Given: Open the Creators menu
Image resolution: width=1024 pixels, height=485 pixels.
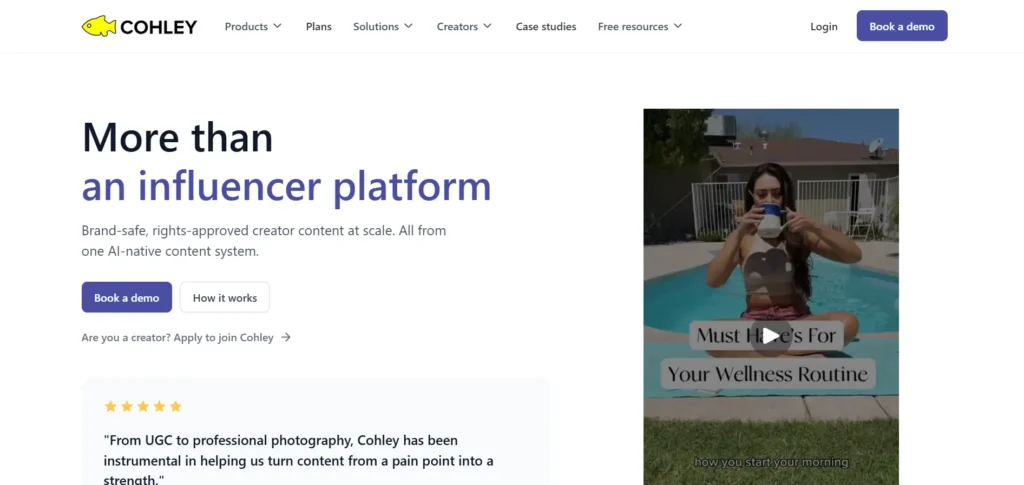Looking at the screenshot, I should click(464, 27).
